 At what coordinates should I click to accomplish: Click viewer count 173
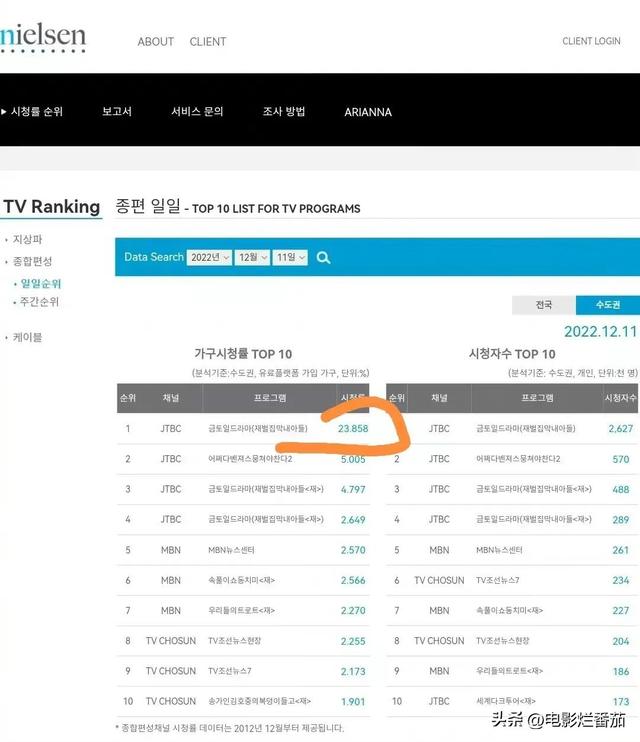coord(621,702)
